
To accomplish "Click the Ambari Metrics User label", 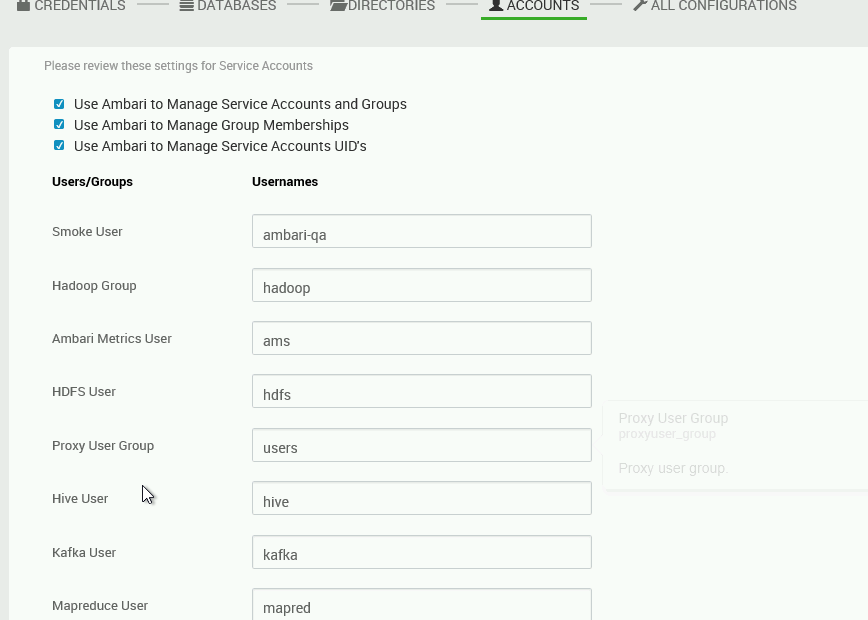I will tap(112, 338).
